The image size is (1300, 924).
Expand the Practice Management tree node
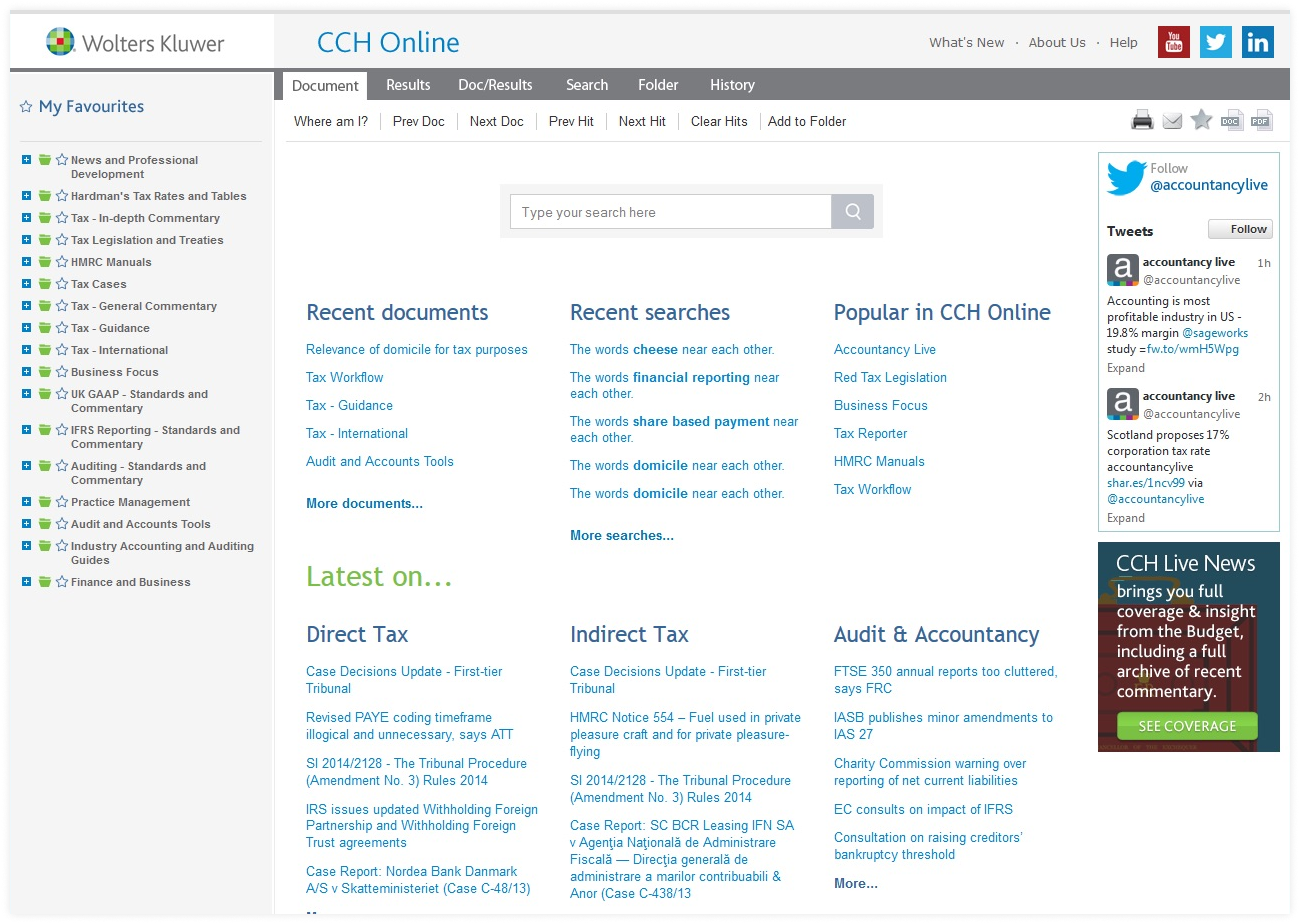click(x=27, y=502)
